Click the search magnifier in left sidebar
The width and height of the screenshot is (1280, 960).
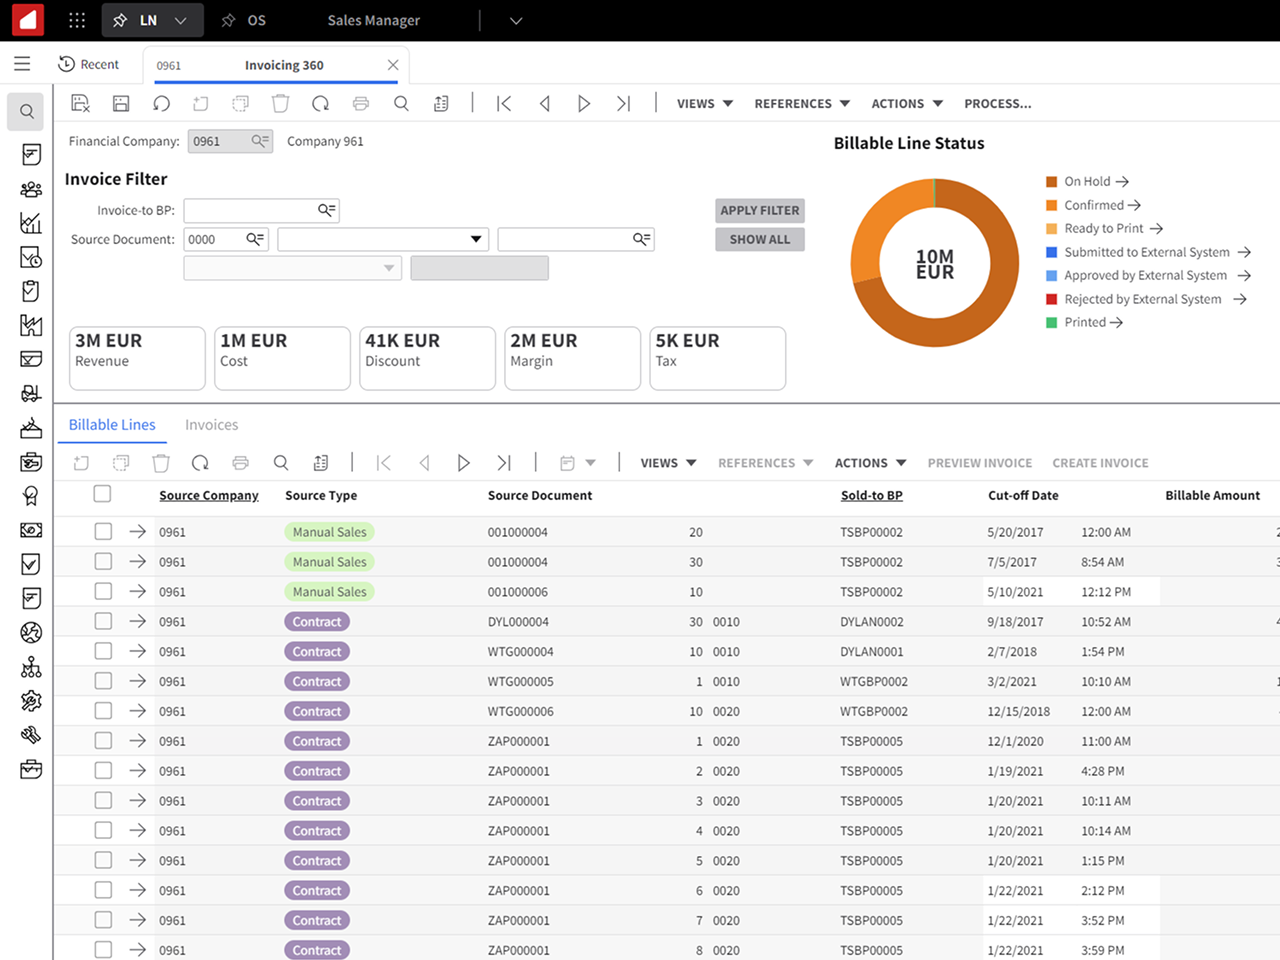(x=27, y=112)
